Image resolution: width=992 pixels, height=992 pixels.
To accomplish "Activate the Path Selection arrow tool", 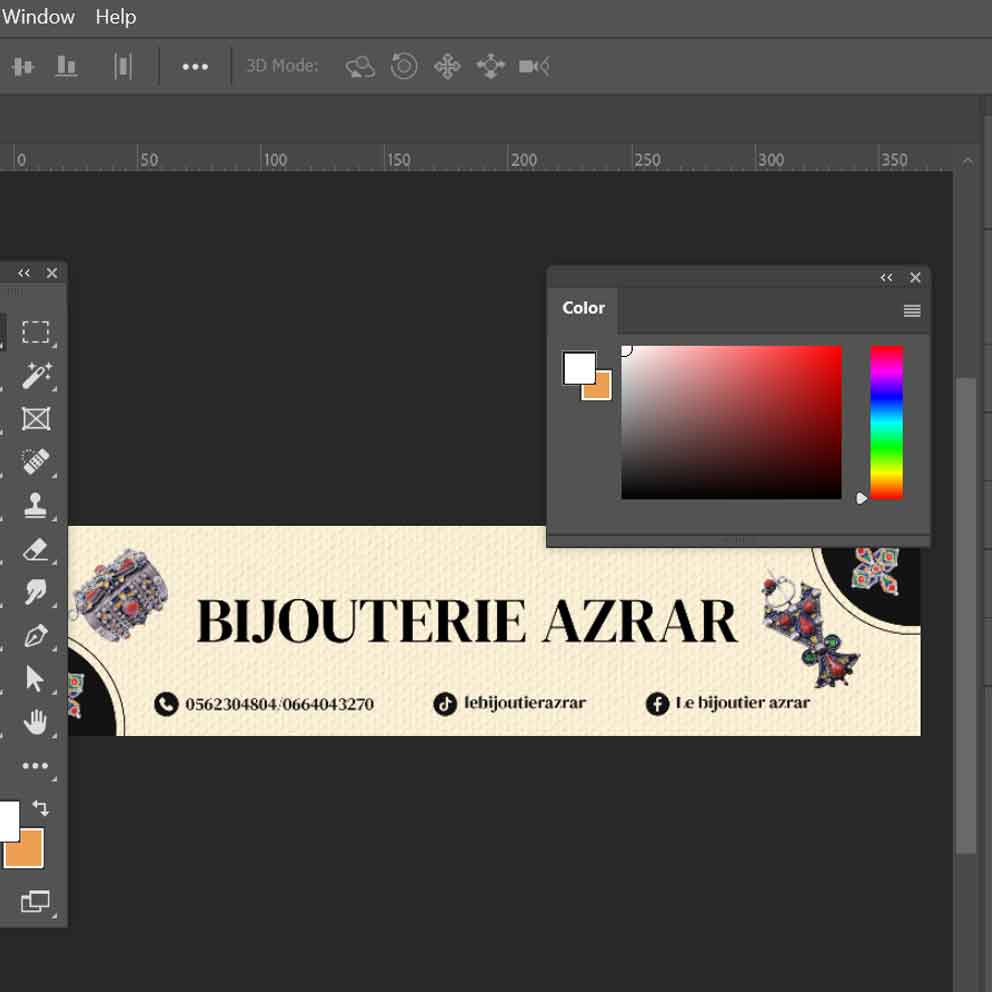I will click(36, 679).
